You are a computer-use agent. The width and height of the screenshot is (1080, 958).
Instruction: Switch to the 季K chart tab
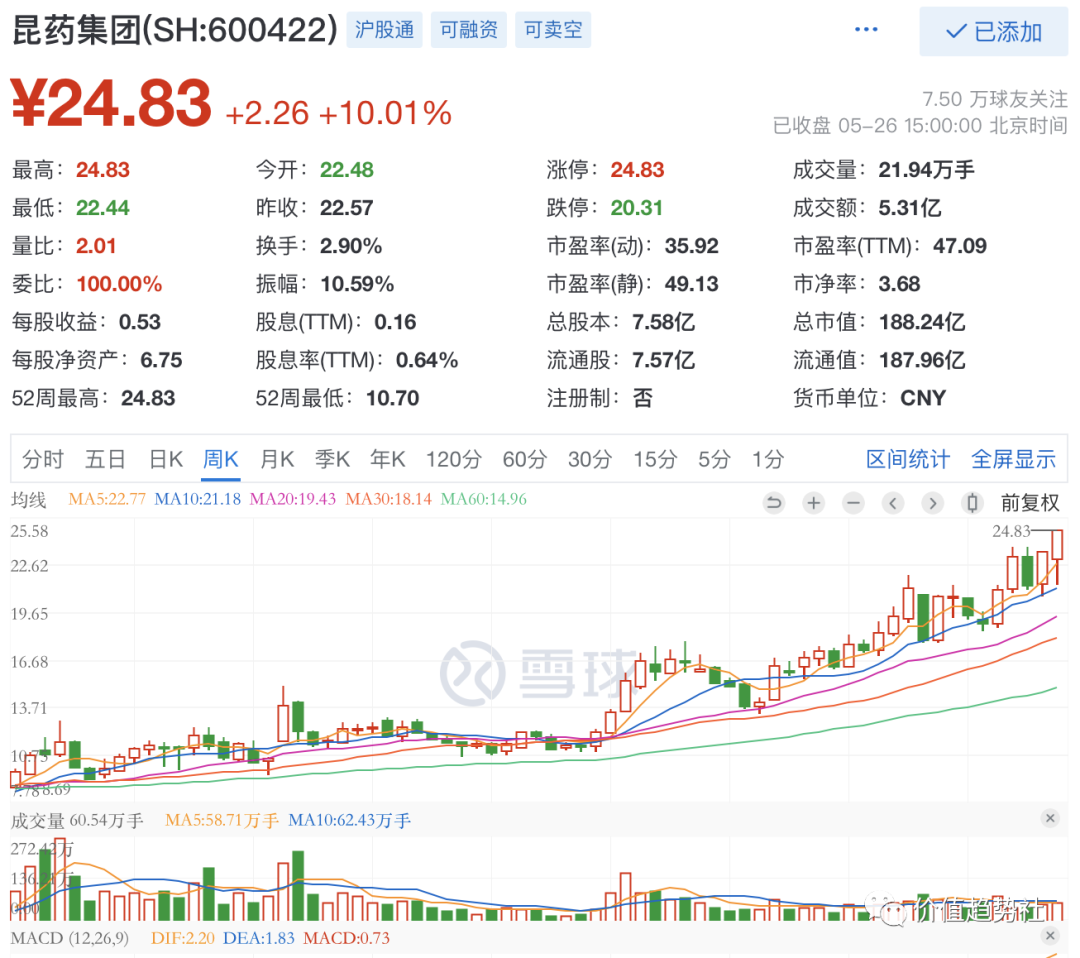pyautogui.click(x=332, y=459)
